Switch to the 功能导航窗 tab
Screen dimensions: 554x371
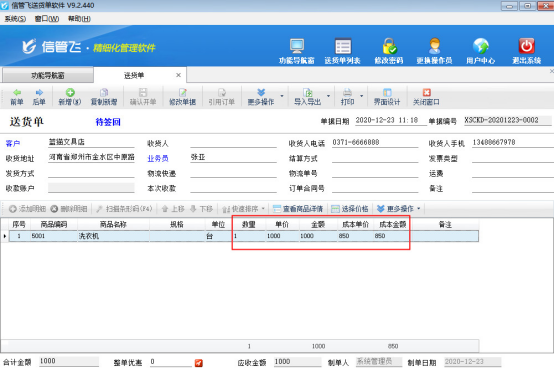pyautogui.click(x=48, y=75)
